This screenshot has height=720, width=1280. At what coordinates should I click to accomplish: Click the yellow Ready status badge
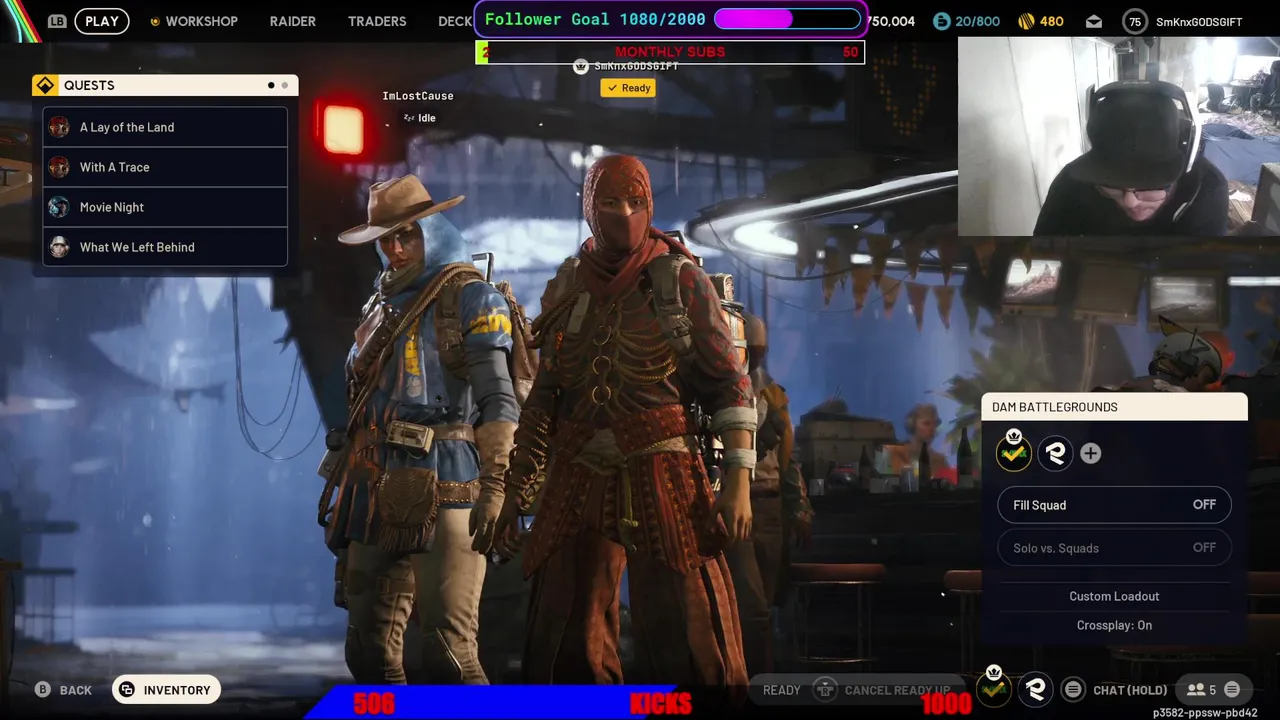(x=628, y=88)
